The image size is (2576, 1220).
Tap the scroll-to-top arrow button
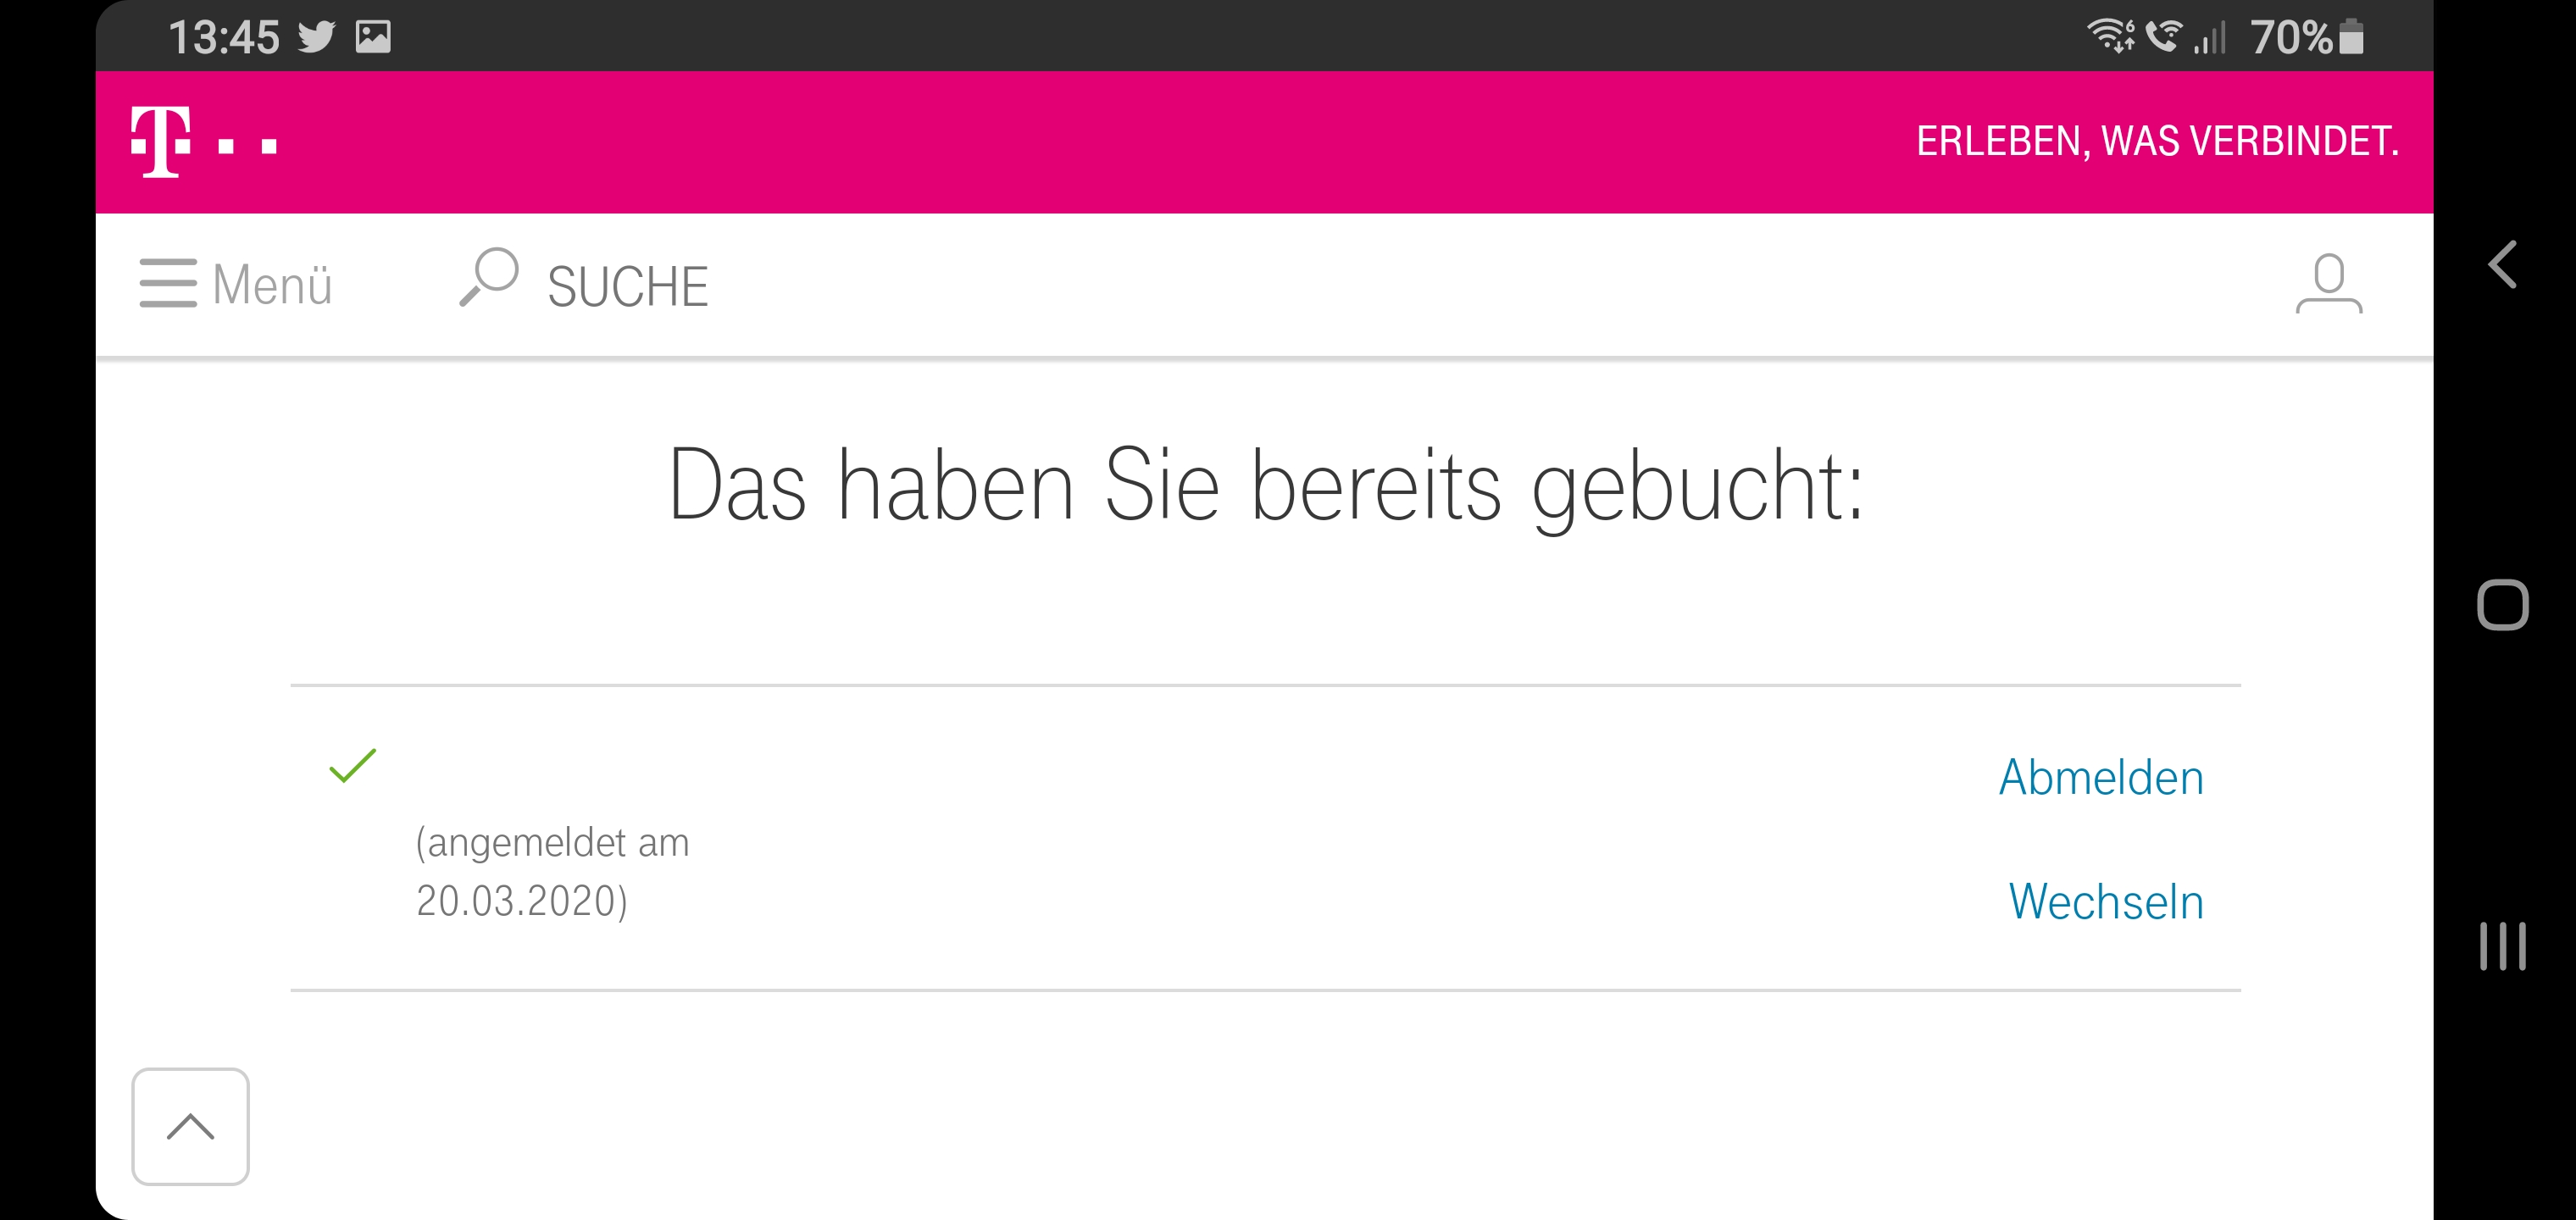tap(190, 1127)
